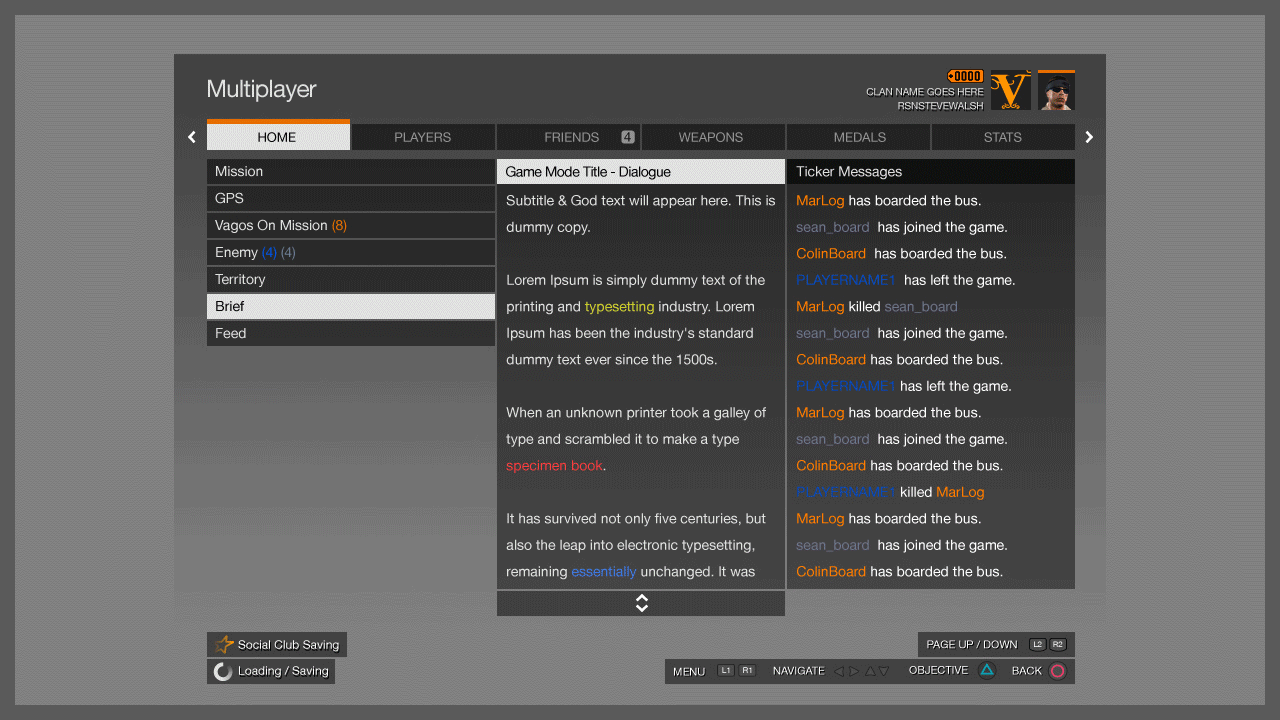Viewport: 1280px width, 720px height.
Task: Click the left arrow beside HOME tab
Action: coord(192,137)
